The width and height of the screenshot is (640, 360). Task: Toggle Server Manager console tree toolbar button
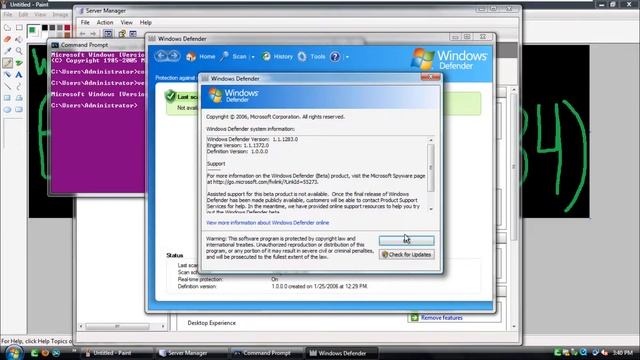point(108,33)
